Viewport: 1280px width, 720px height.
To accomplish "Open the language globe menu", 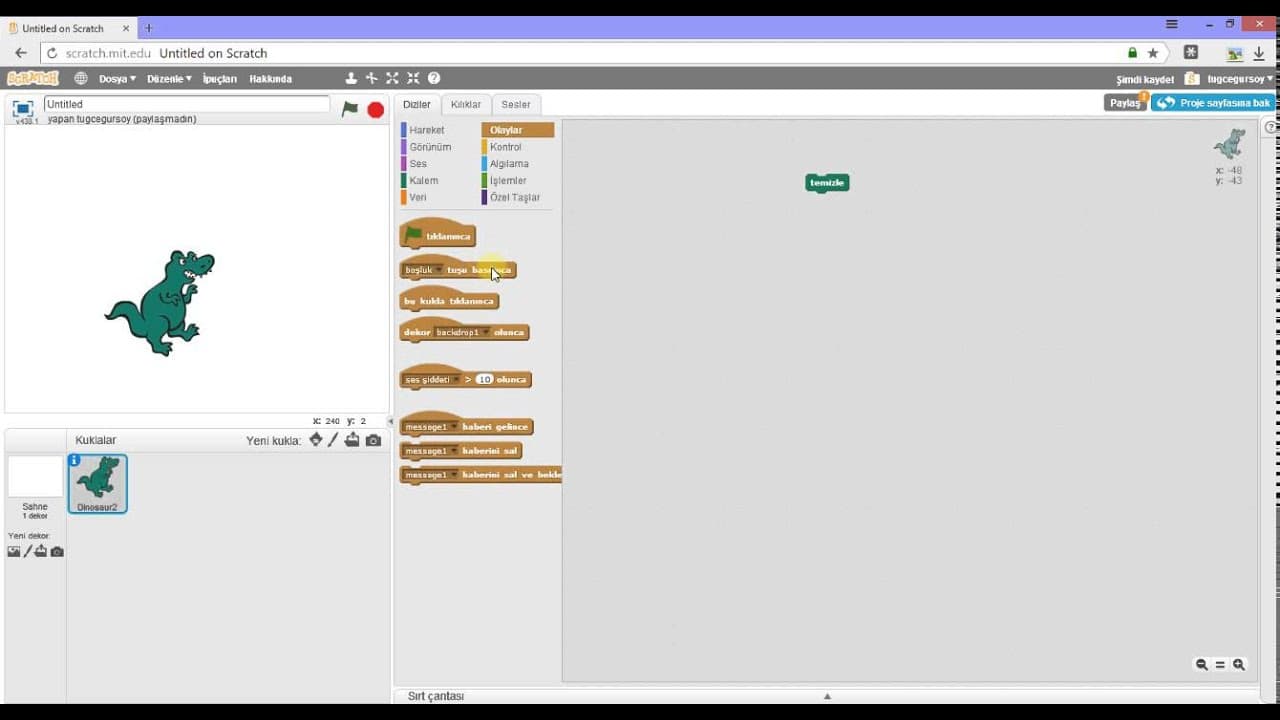I will (80, 78).
